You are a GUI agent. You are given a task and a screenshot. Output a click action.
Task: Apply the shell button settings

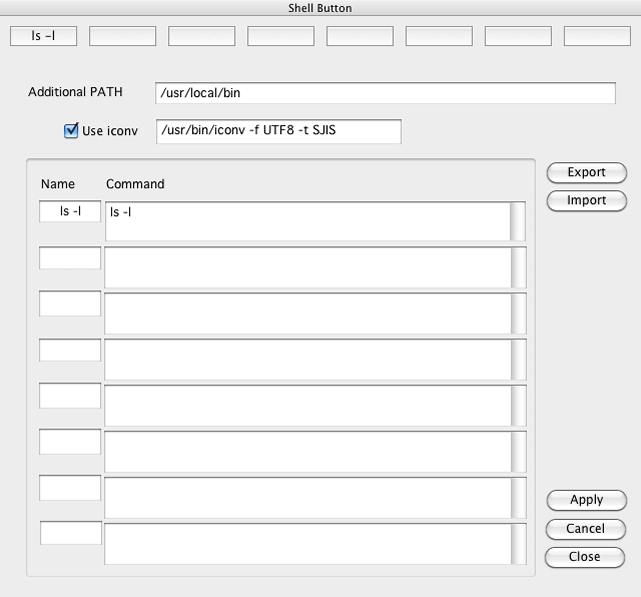pyautogui.click(x=587, y=500)
